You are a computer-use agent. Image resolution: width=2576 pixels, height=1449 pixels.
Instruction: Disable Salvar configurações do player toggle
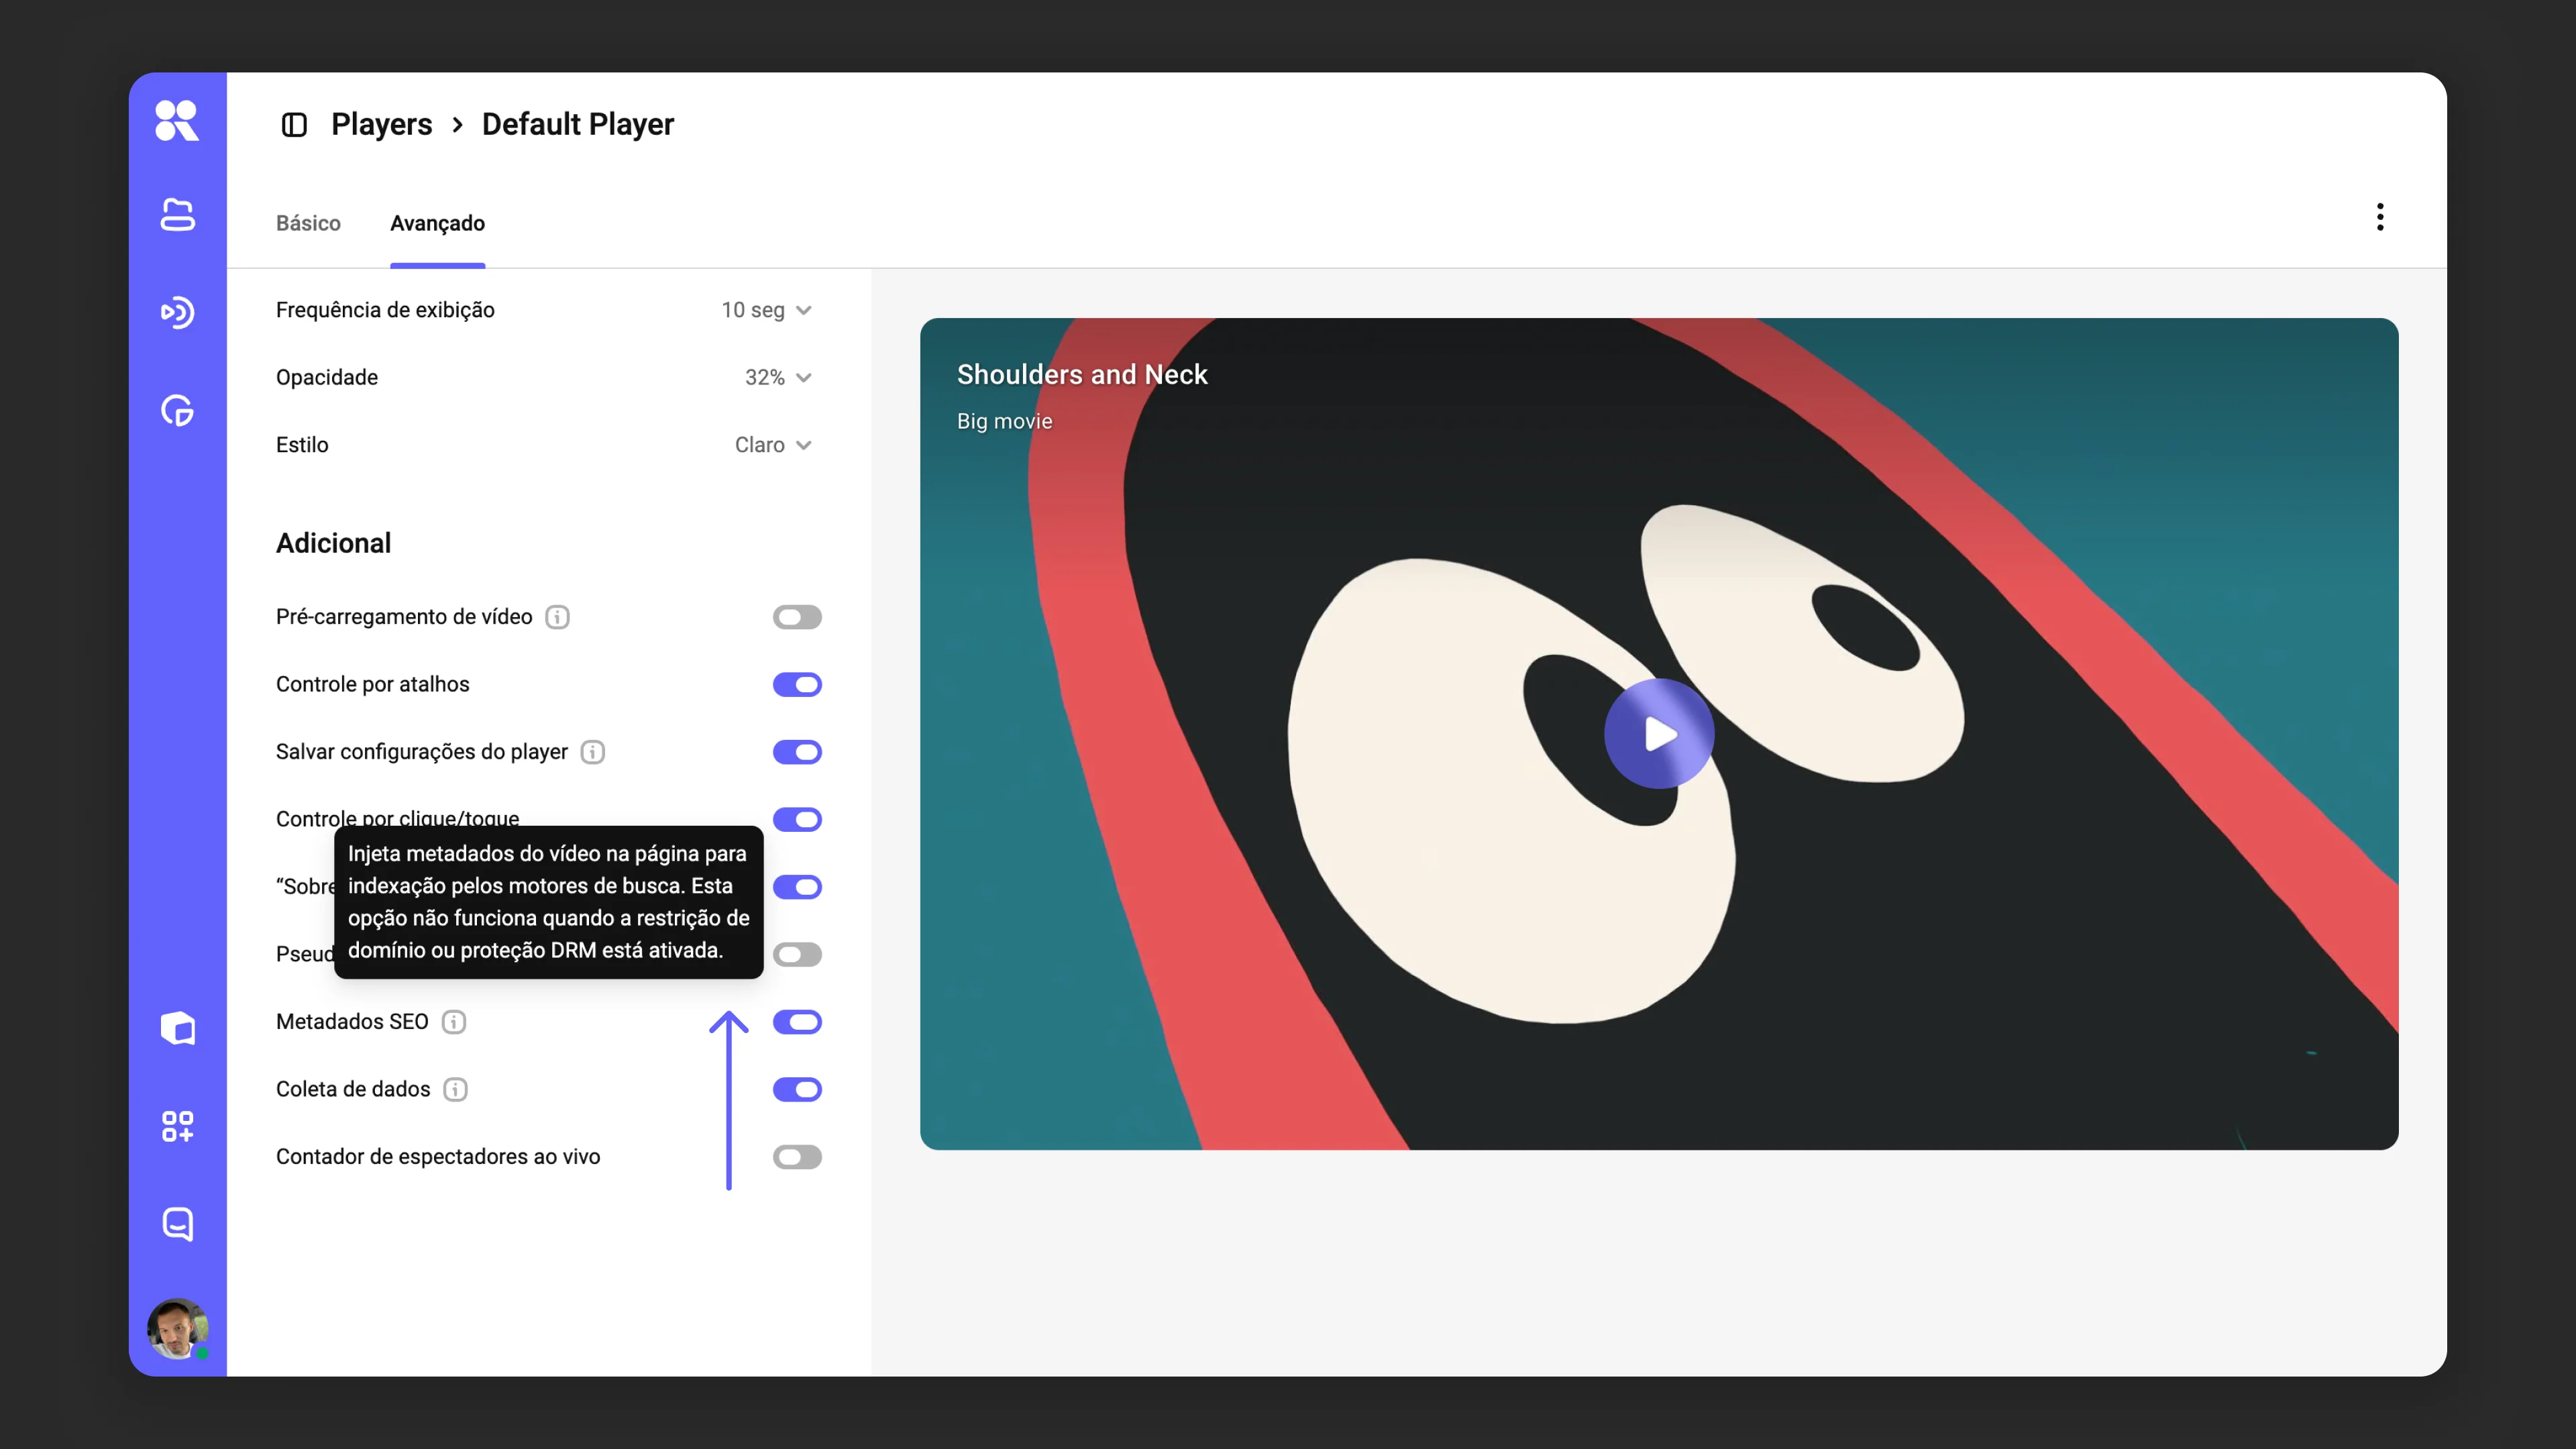[797, 752]
